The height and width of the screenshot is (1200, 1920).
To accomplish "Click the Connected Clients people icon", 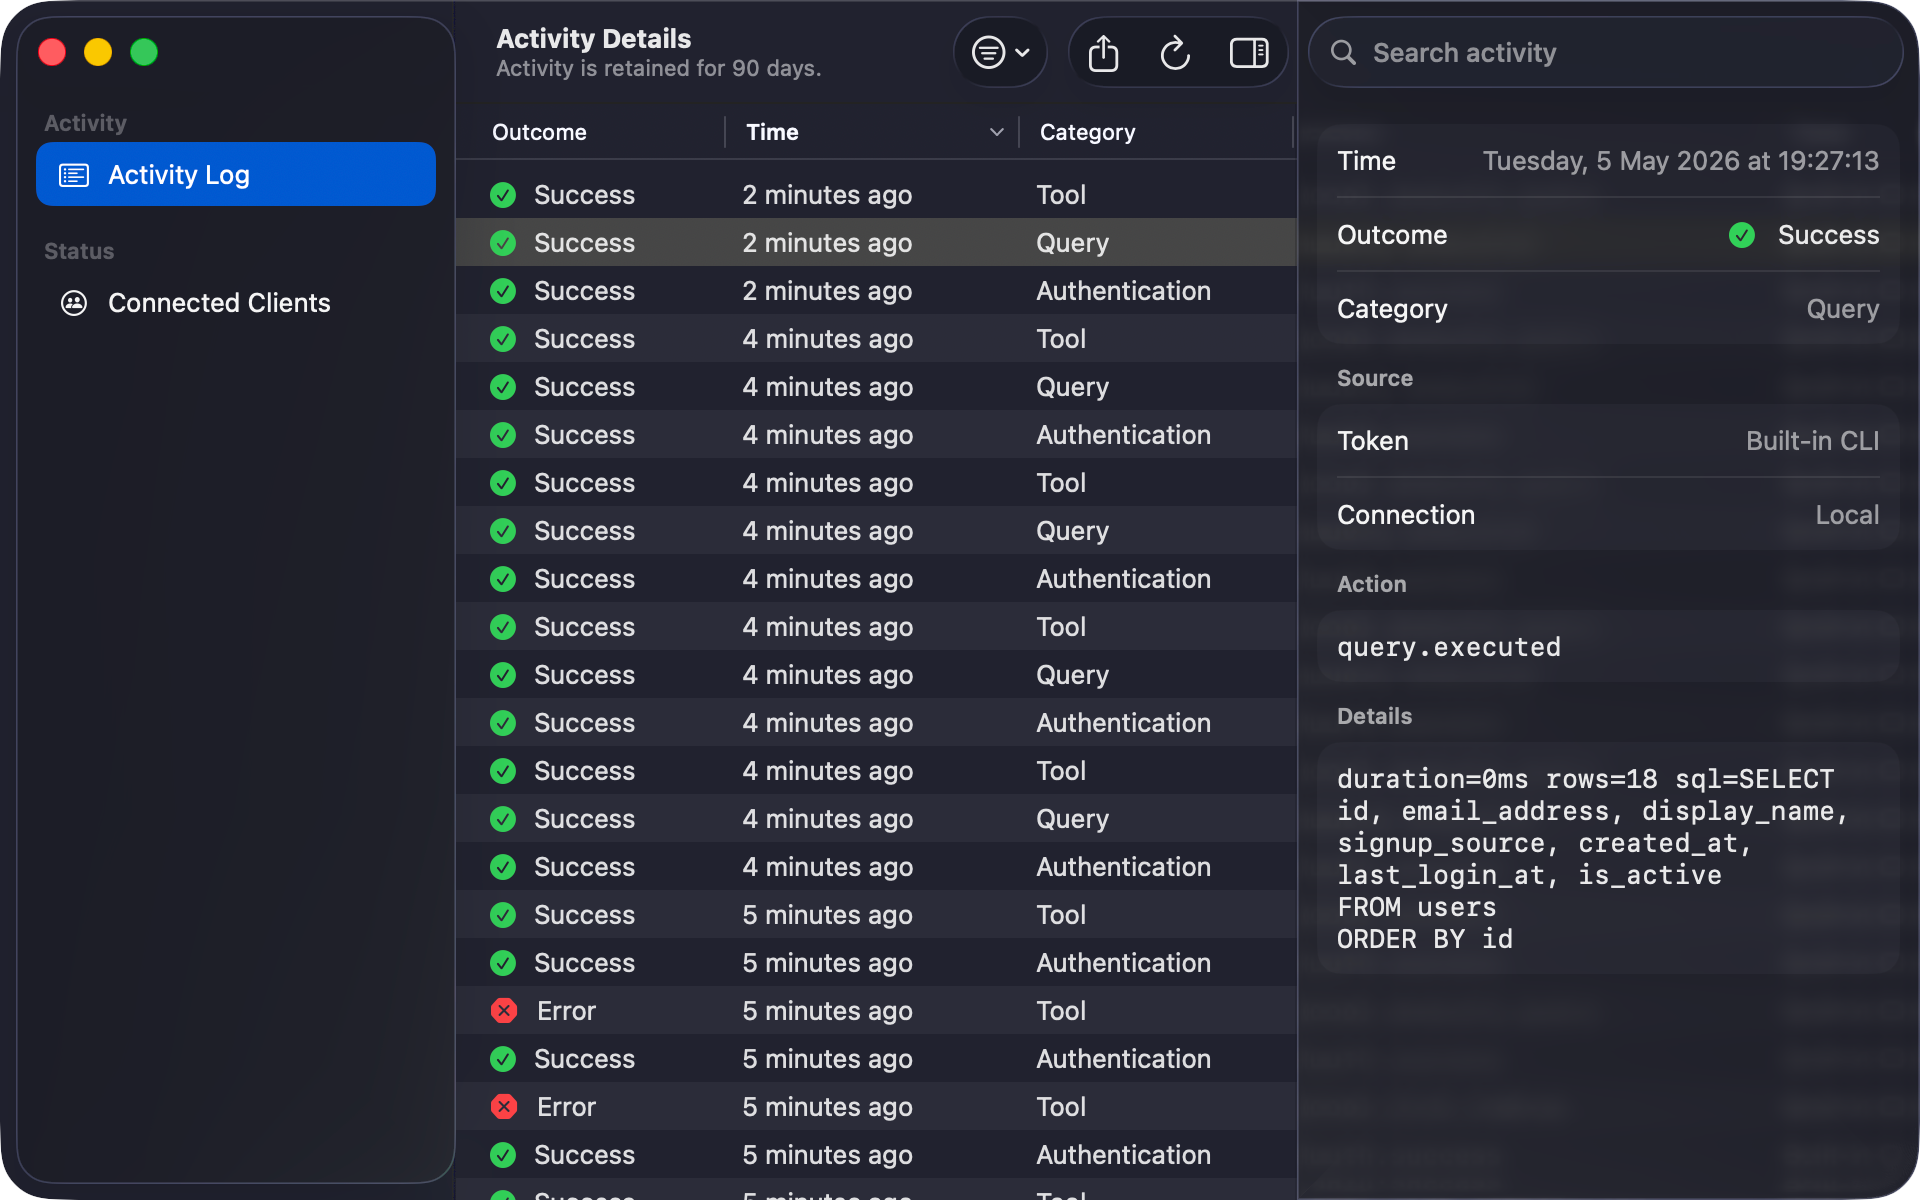I will pyautogui.click(x=74, y=303).
